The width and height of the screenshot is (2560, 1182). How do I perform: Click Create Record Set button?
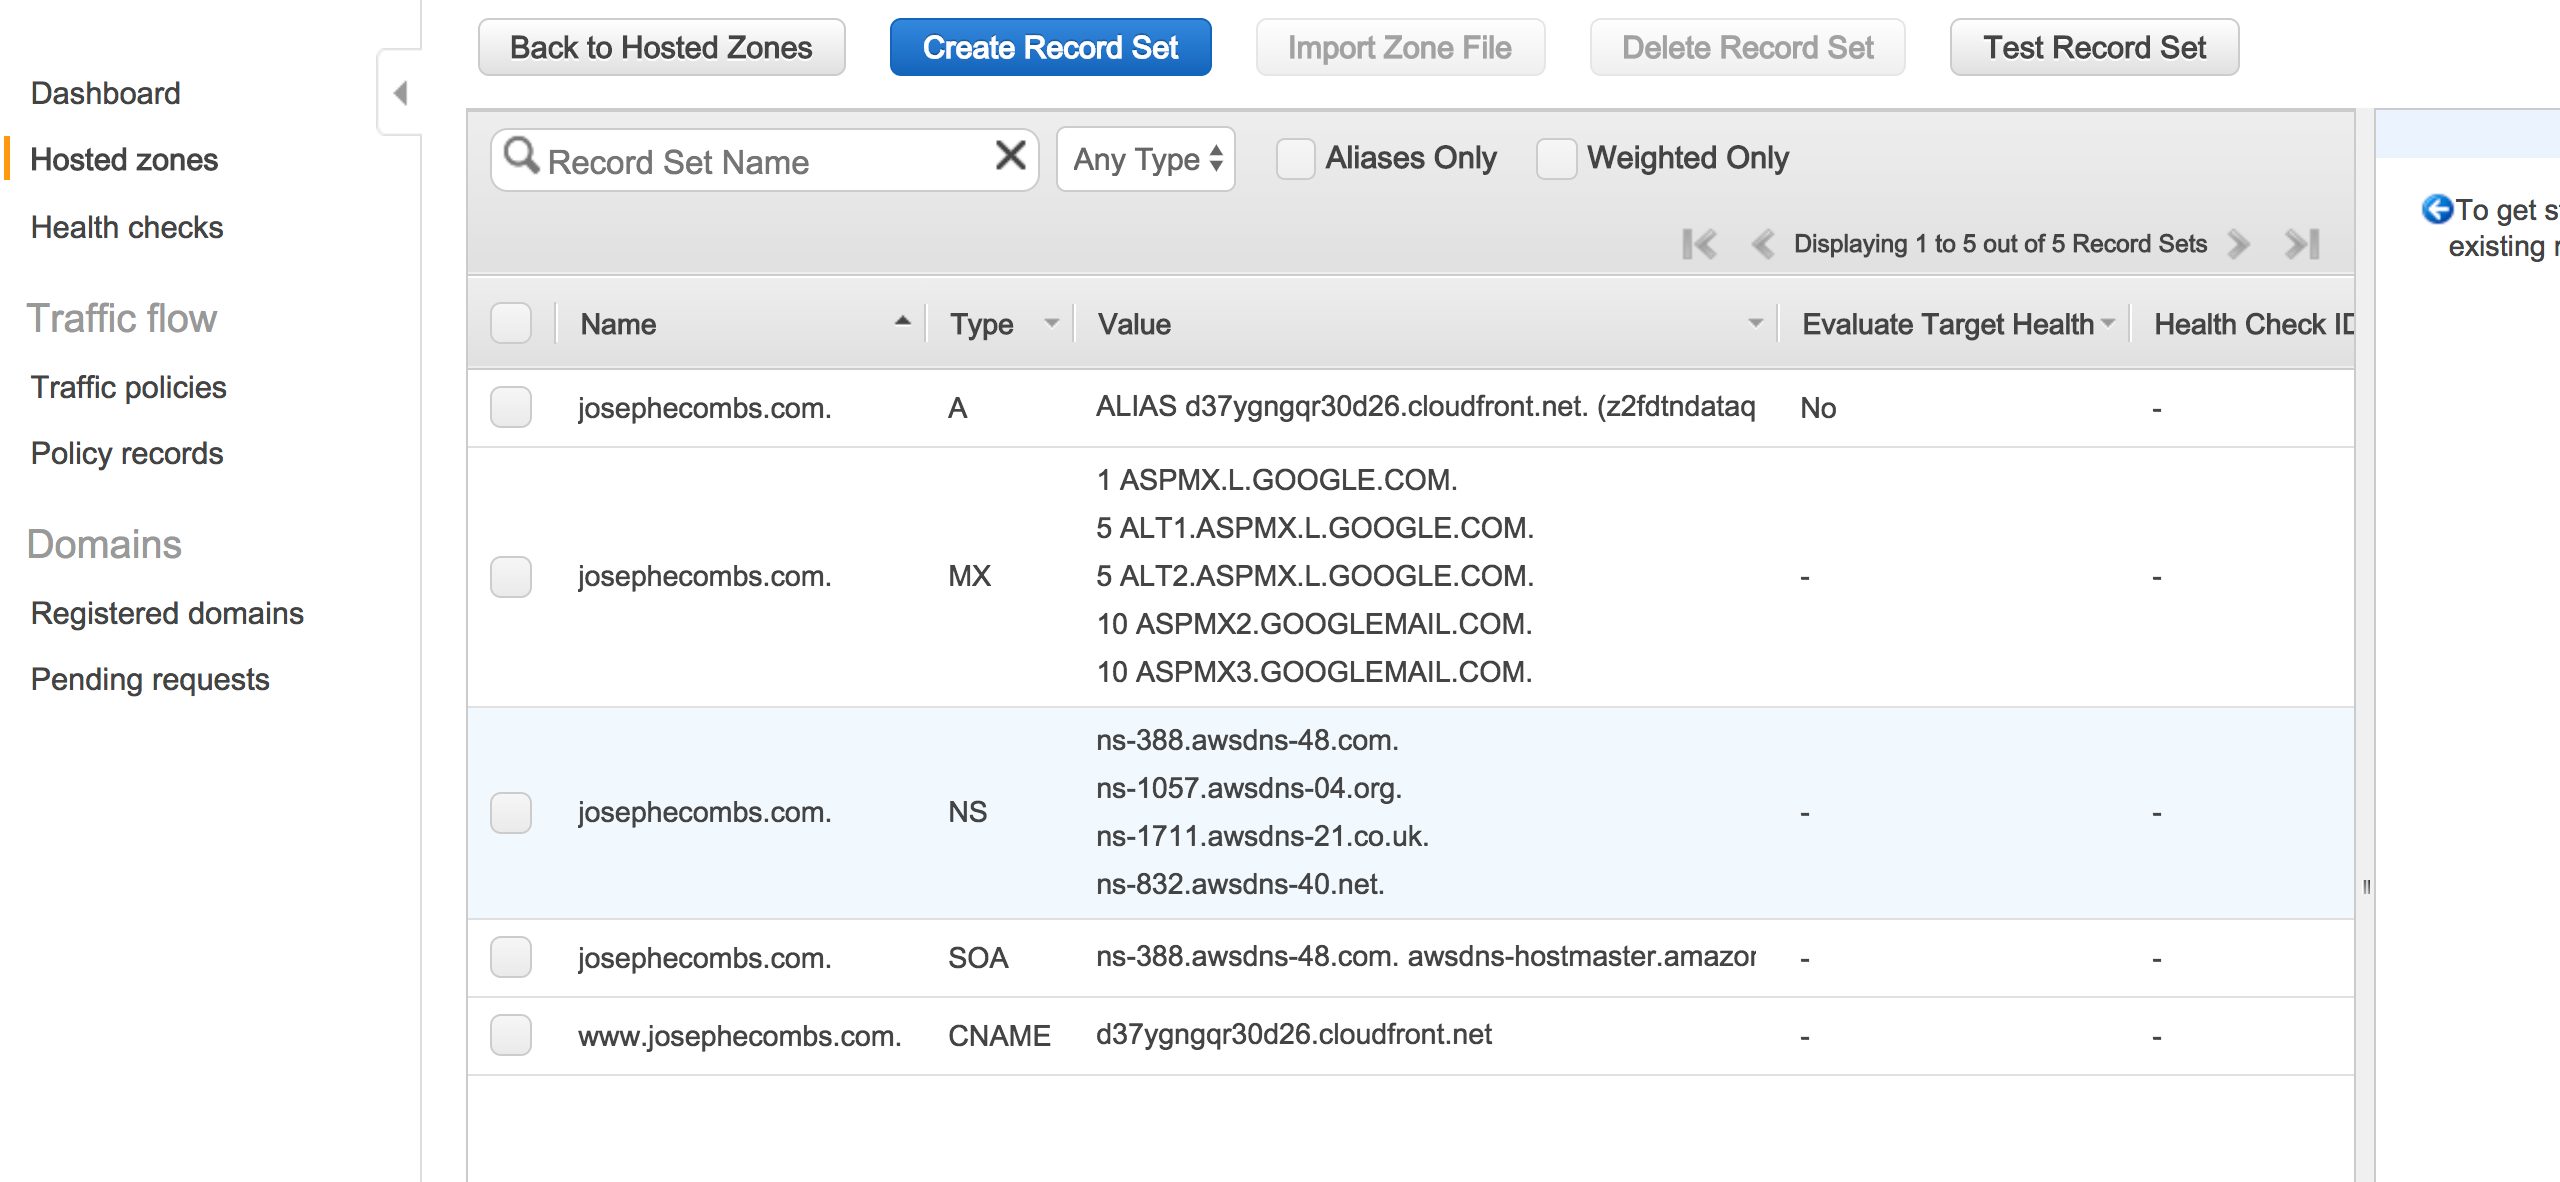pyautogui.click(x=1050, y=47)
